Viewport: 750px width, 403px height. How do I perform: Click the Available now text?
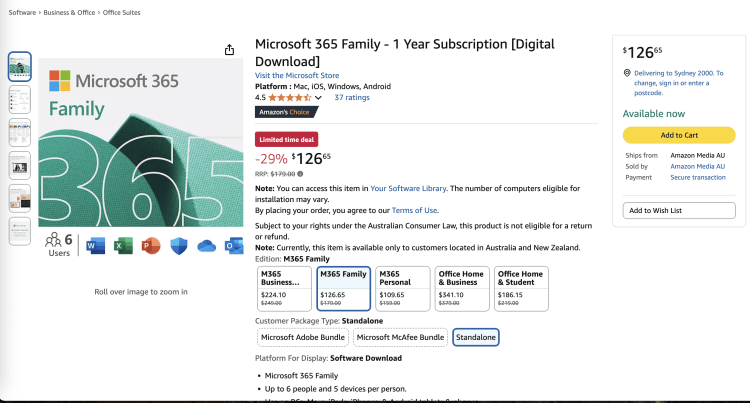tap(654, 114)
